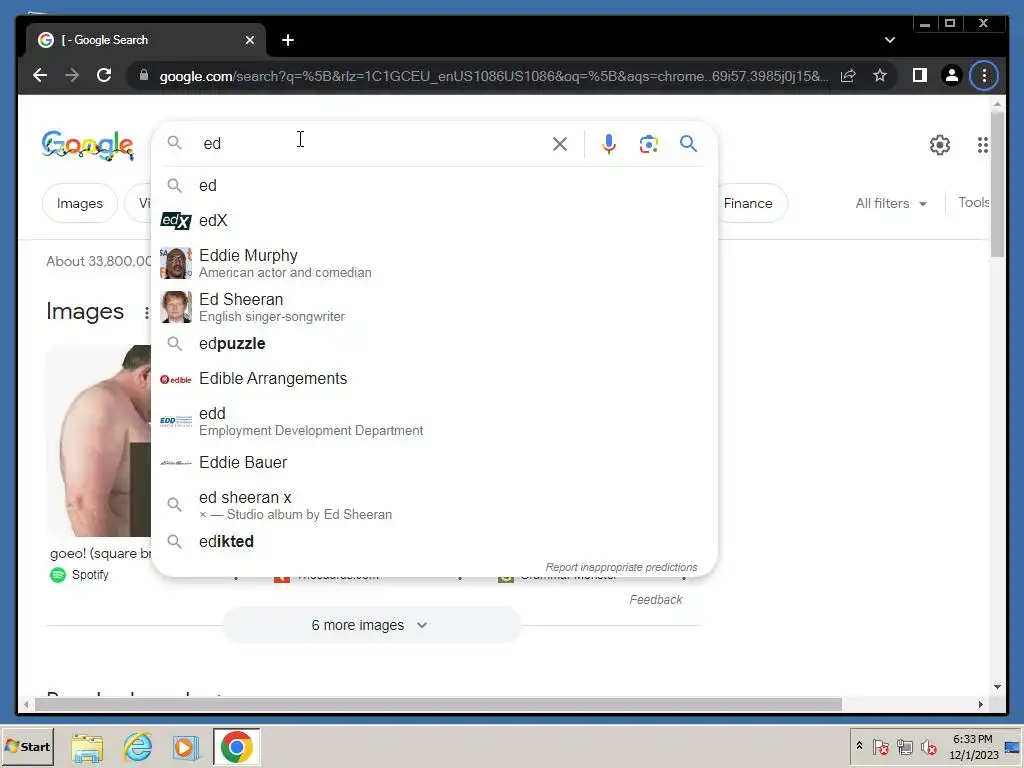This screenshot has height=768, width=1024.
Task: Select the 'ed sheeran x' album suggestion
Action: point(434,505)
